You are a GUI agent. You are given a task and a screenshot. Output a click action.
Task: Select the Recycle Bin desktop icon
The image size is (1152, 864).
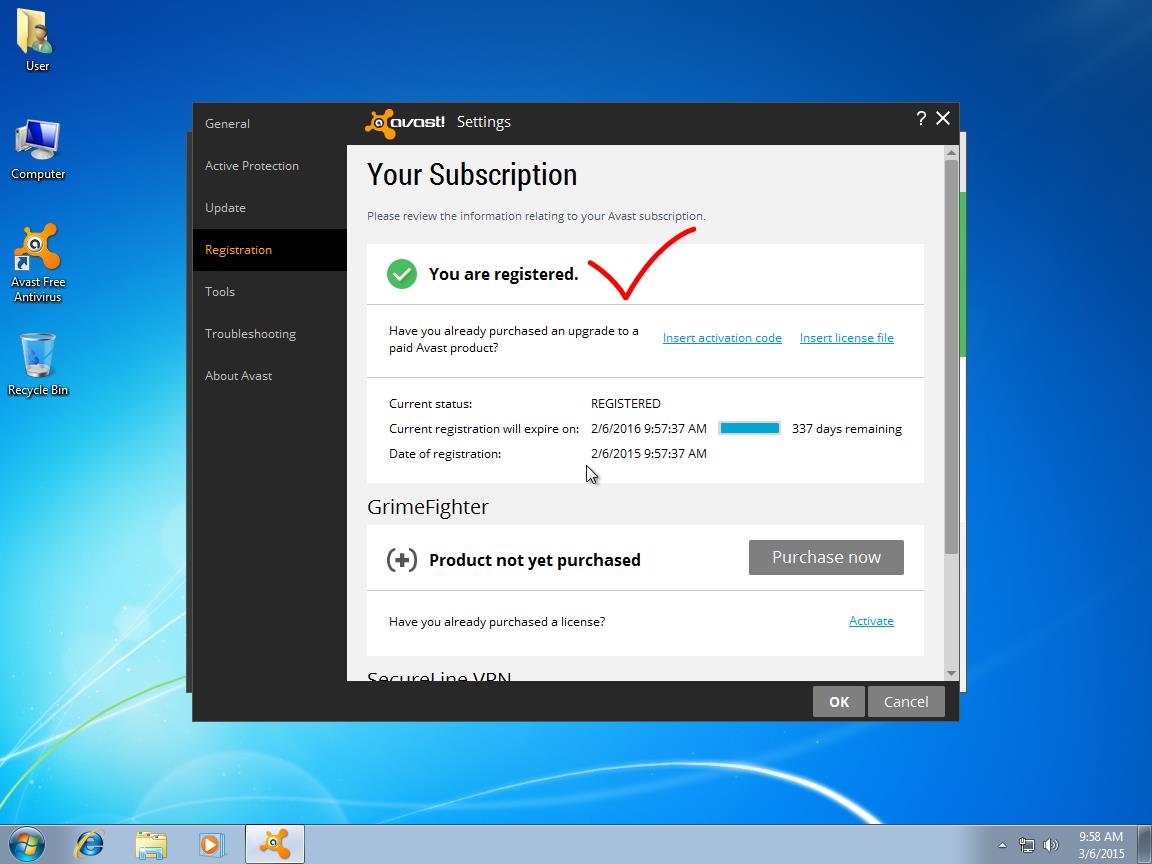pyautogui.click(x=37, y=364)
